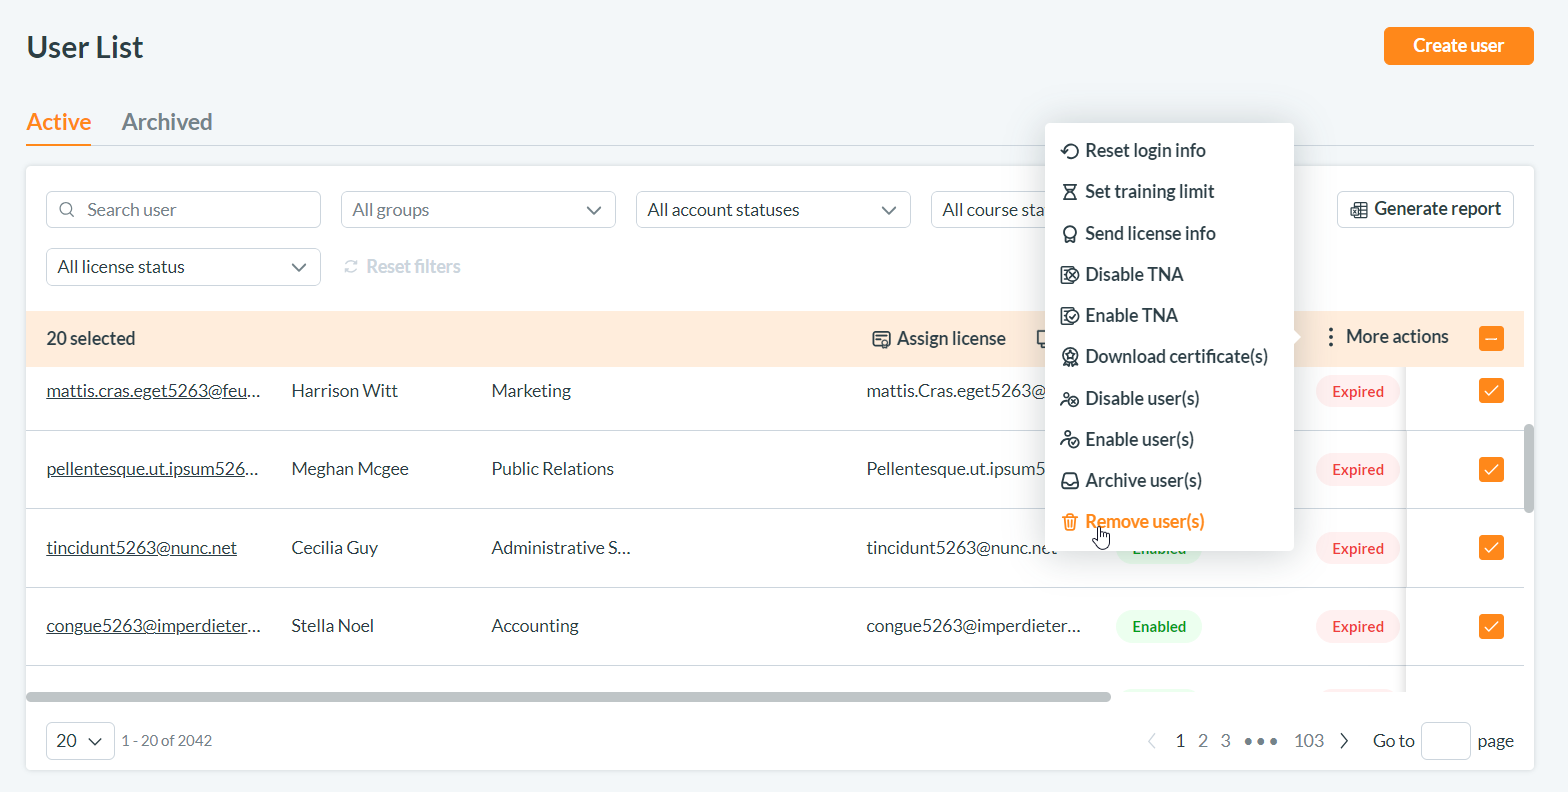This screenshot has height=792, width=1568.
Task: Deselect all using the header checkbox
Action: 1490,339
